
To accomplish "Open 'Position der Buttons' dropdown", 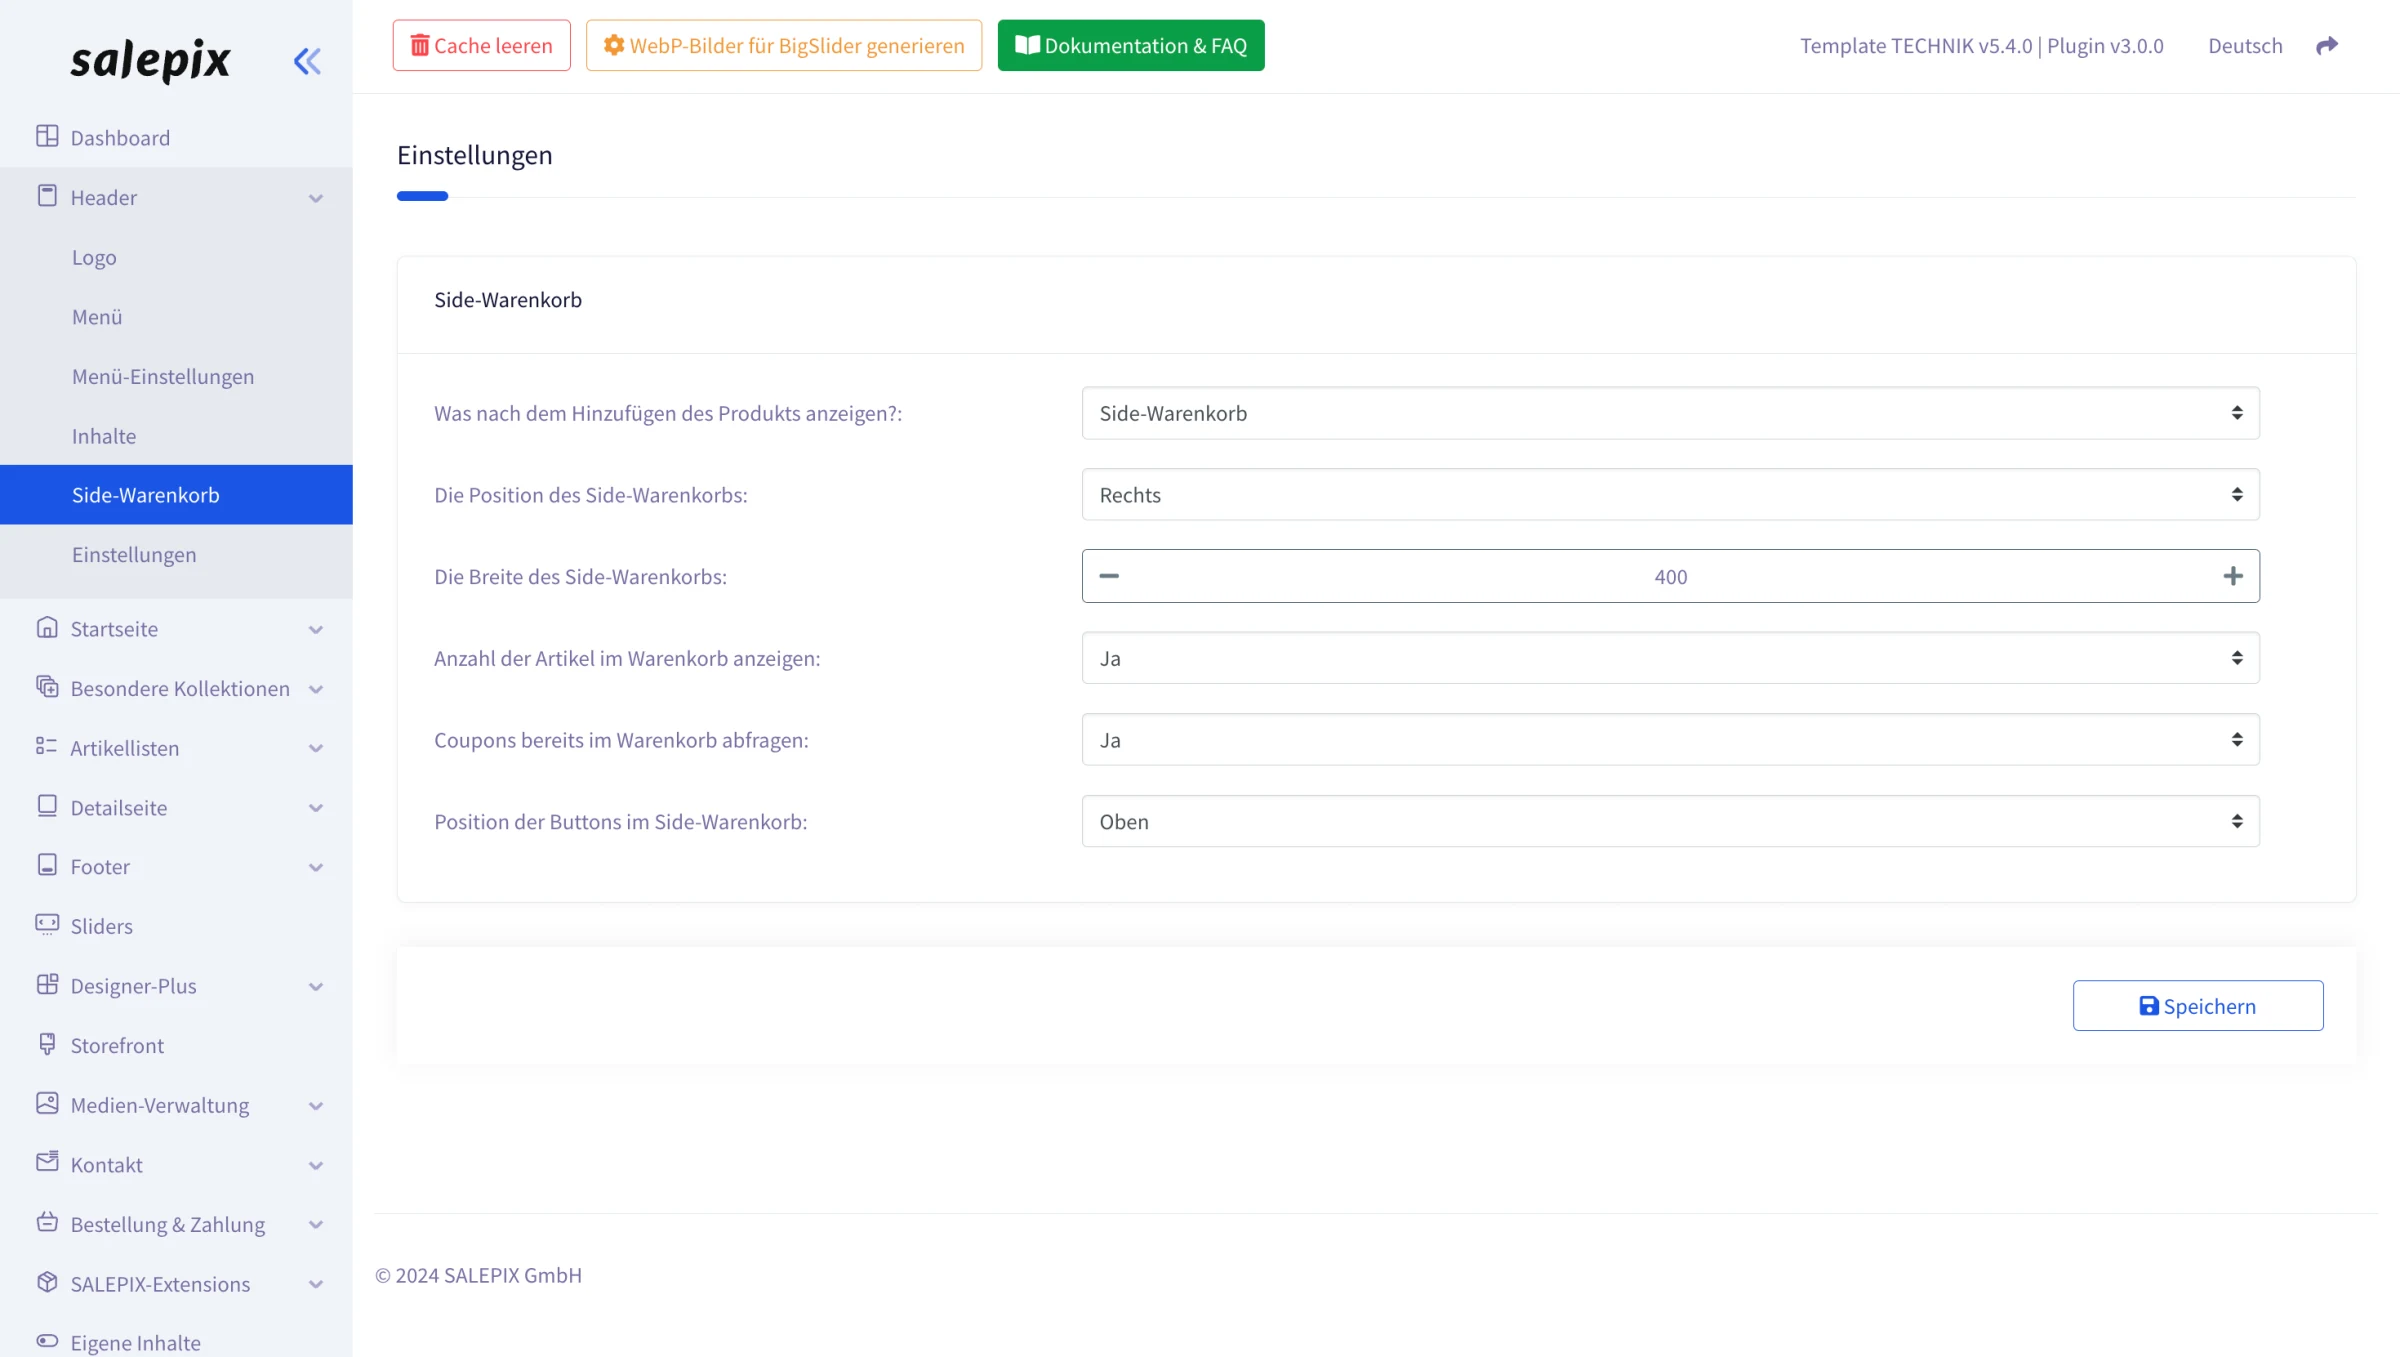I will point(1670,822).
